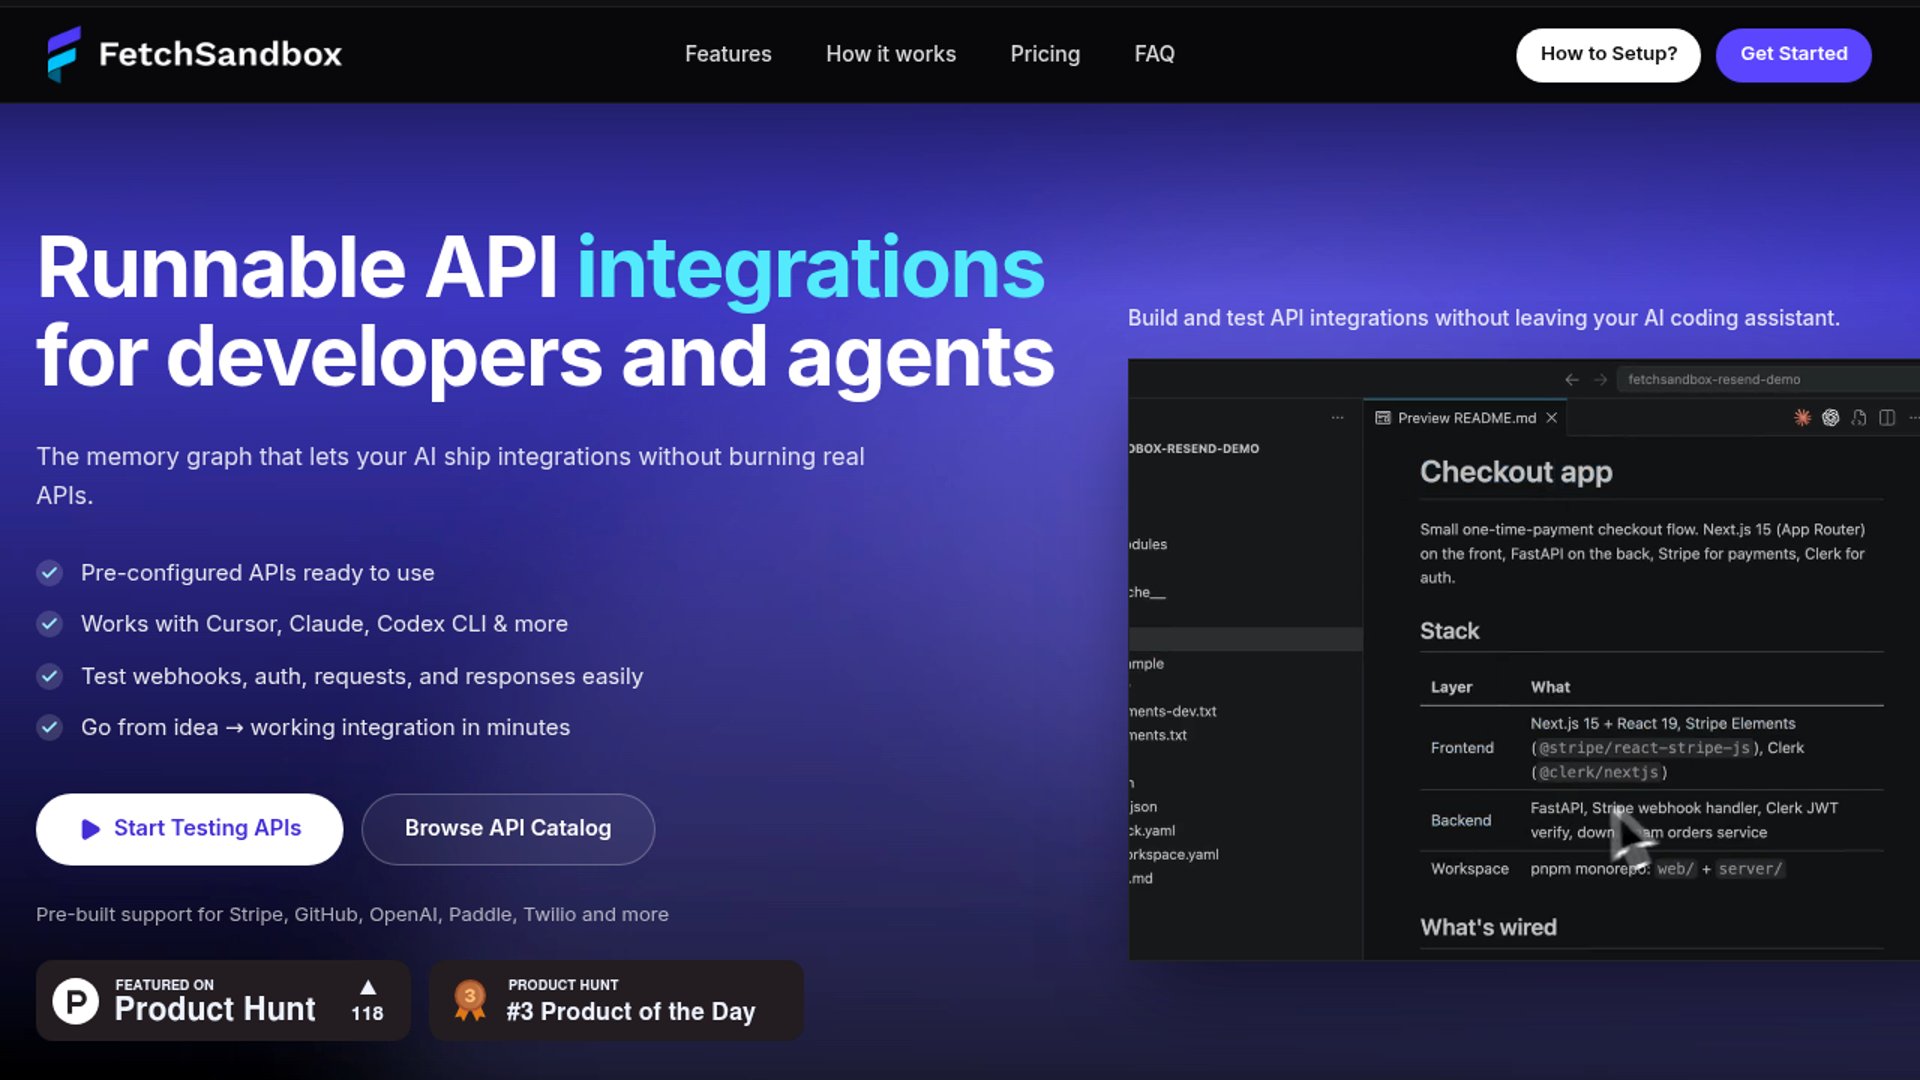Screen dimensions: 1920x1080
Task: Click the 'Pre-built support for Stripe, GitHub' text
Action: pos(352,914)
